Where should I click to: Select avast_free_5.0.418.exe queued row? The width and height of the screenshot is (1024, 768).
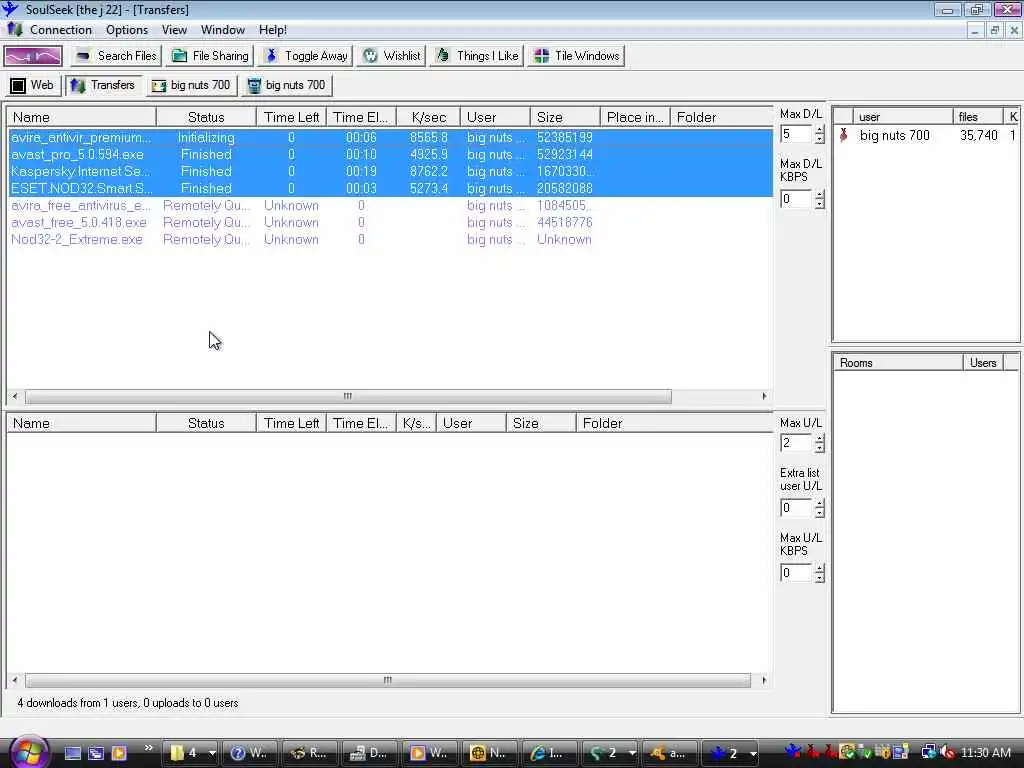390,223
